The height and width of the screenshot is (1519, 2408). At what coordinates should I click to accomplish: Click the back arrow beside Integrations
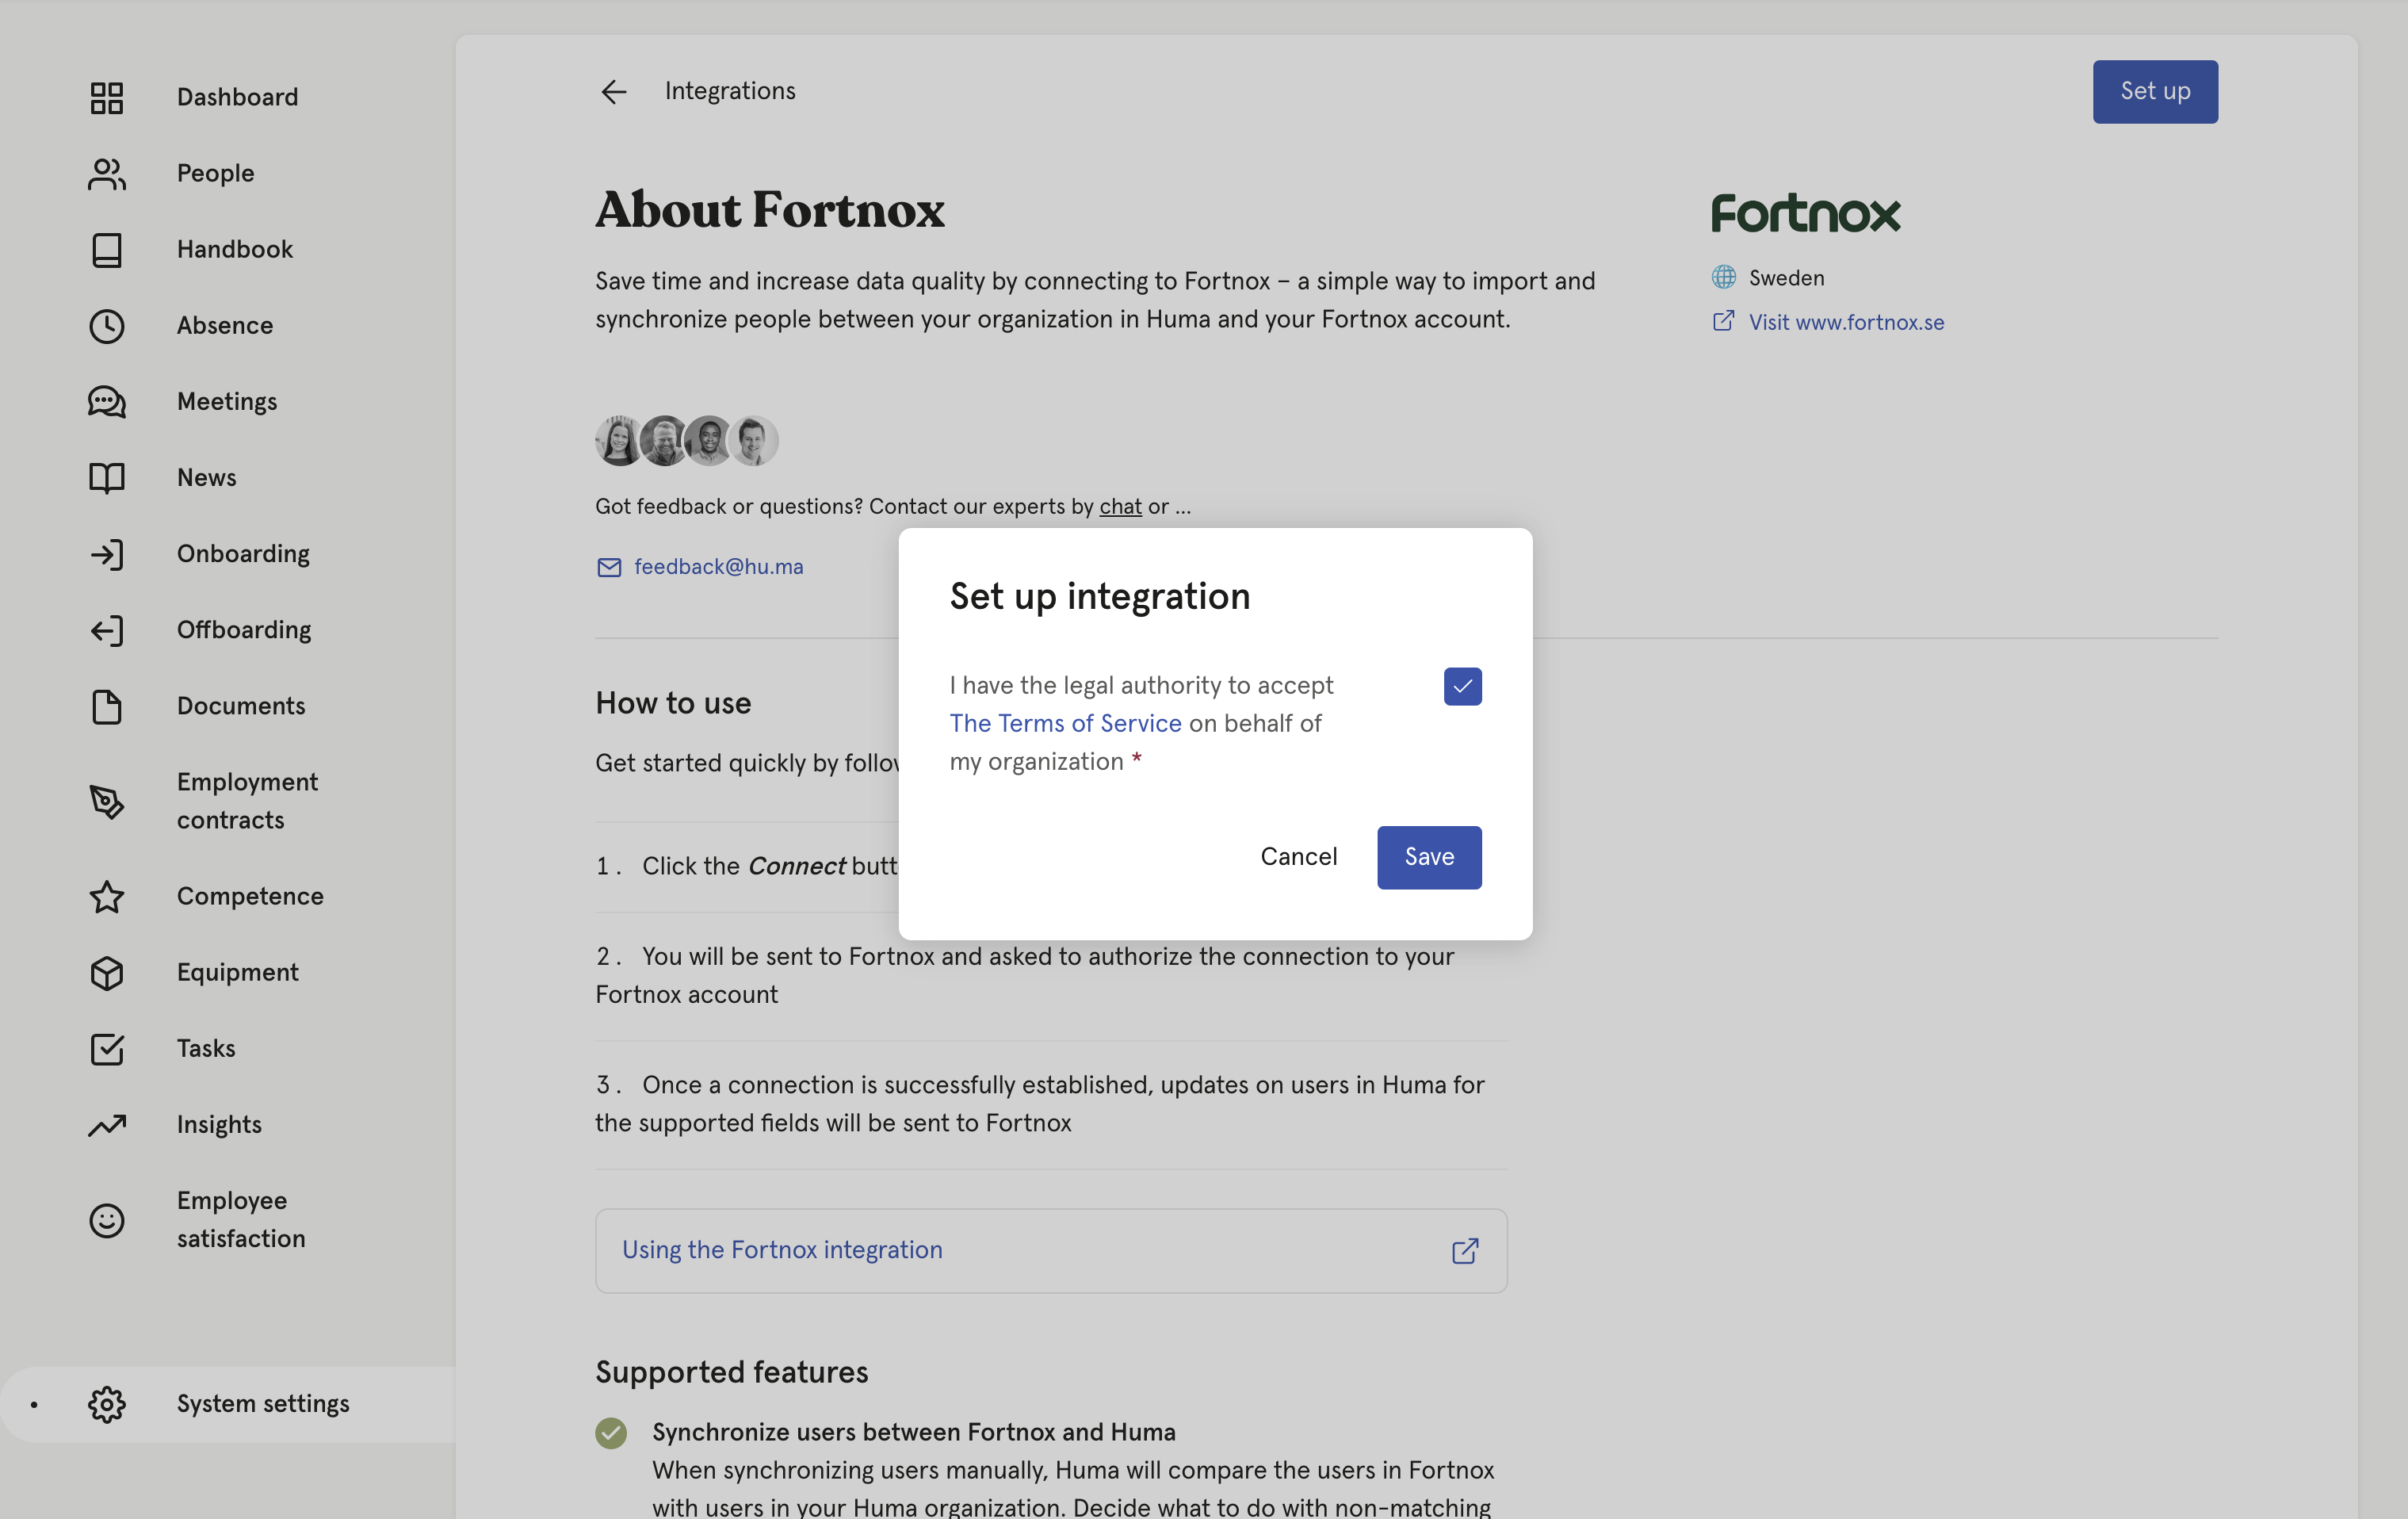pyautogui.click(x=613, y=92)
